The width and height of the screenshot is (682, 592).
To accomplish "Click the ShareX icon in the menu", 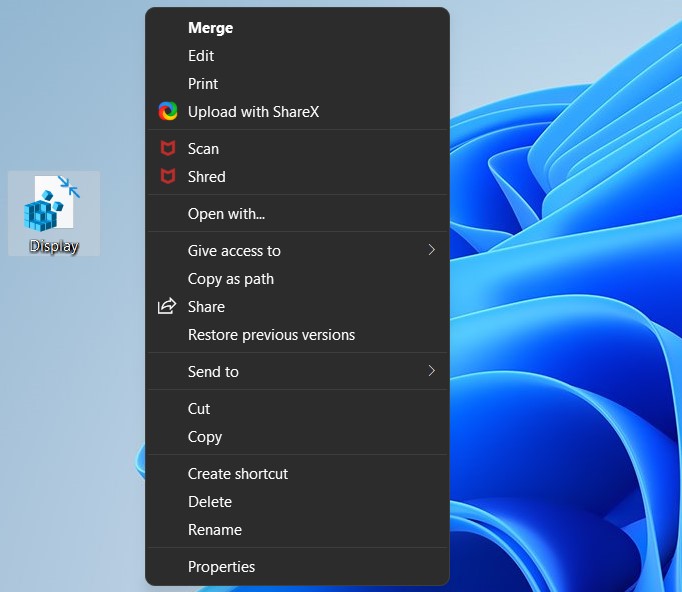I will coord(168,112).
